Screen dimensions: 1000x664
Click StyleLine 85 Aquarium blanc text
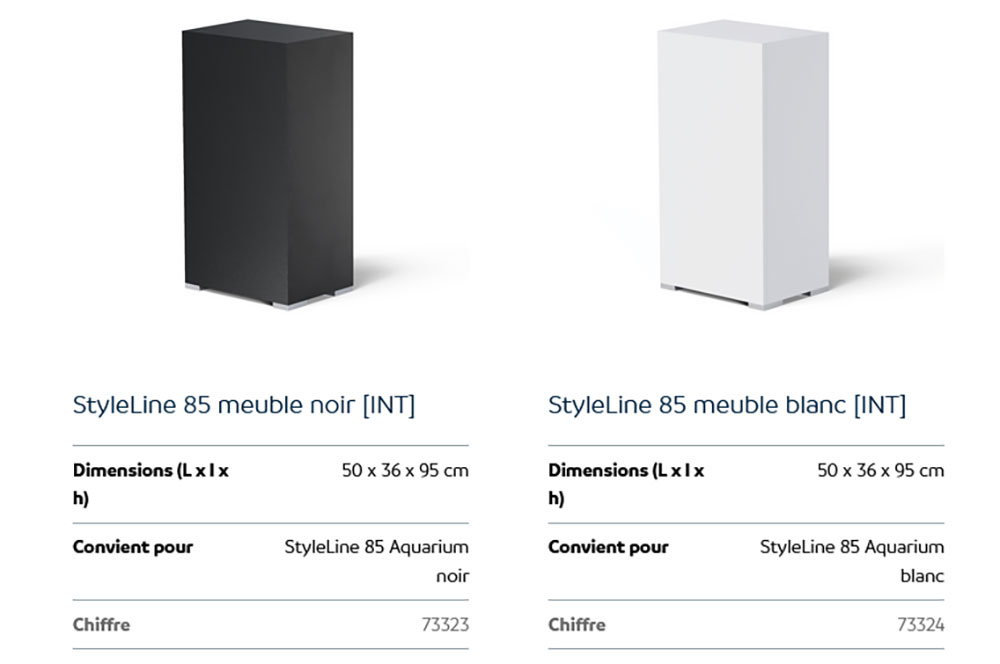pyautogui.click(x=852, y=561)
